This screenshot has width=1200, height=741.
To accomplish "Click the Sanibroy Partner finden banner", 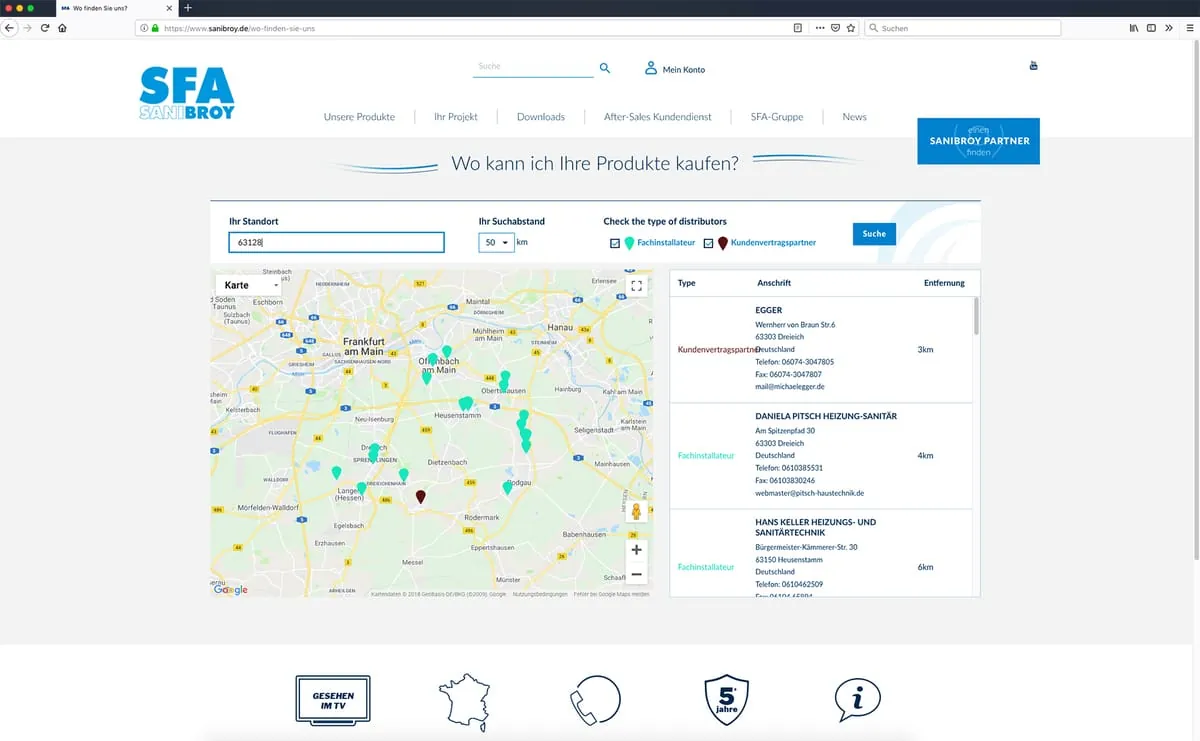I will pos(978,141).
